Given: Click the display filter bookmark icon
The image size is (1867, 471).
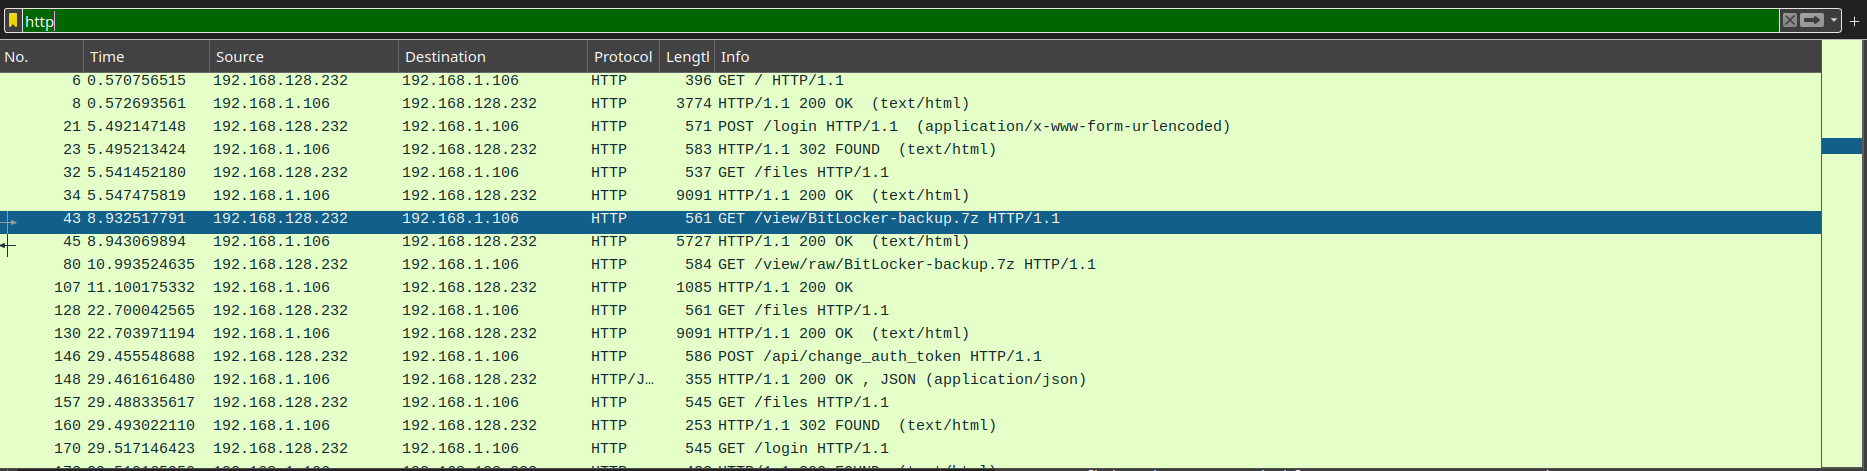Looking at the screenshot, I should [13, 20].
